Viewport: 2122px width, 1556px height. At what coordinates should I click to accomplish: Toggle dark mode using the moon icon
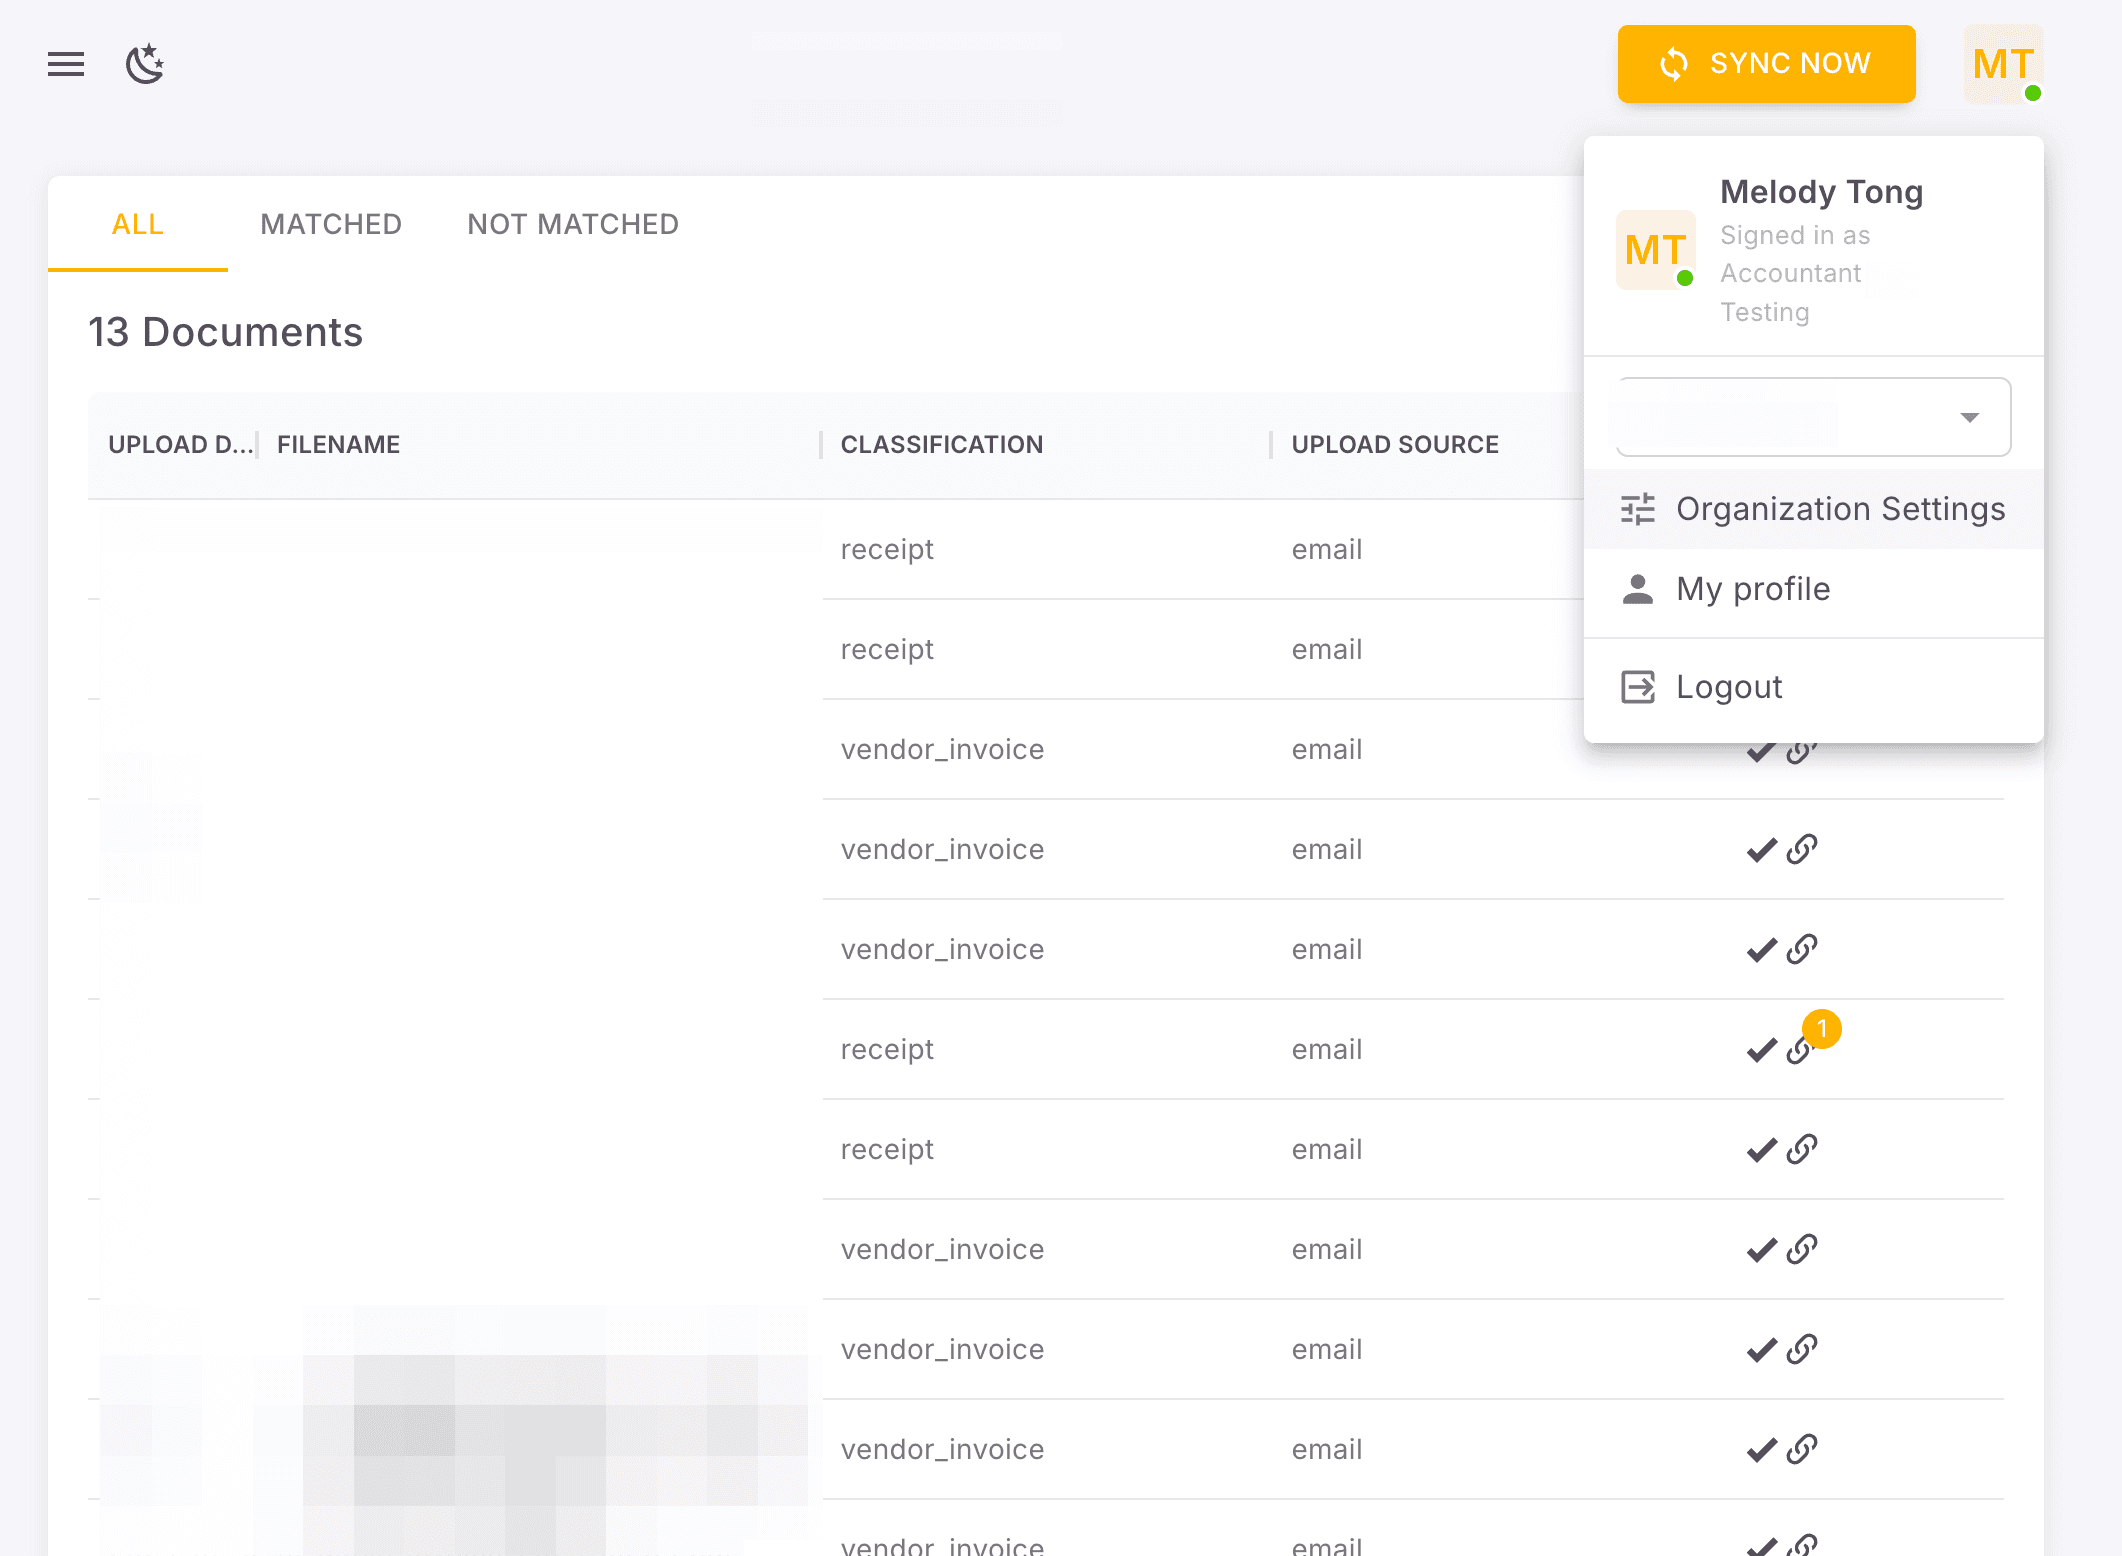point(145,64)
